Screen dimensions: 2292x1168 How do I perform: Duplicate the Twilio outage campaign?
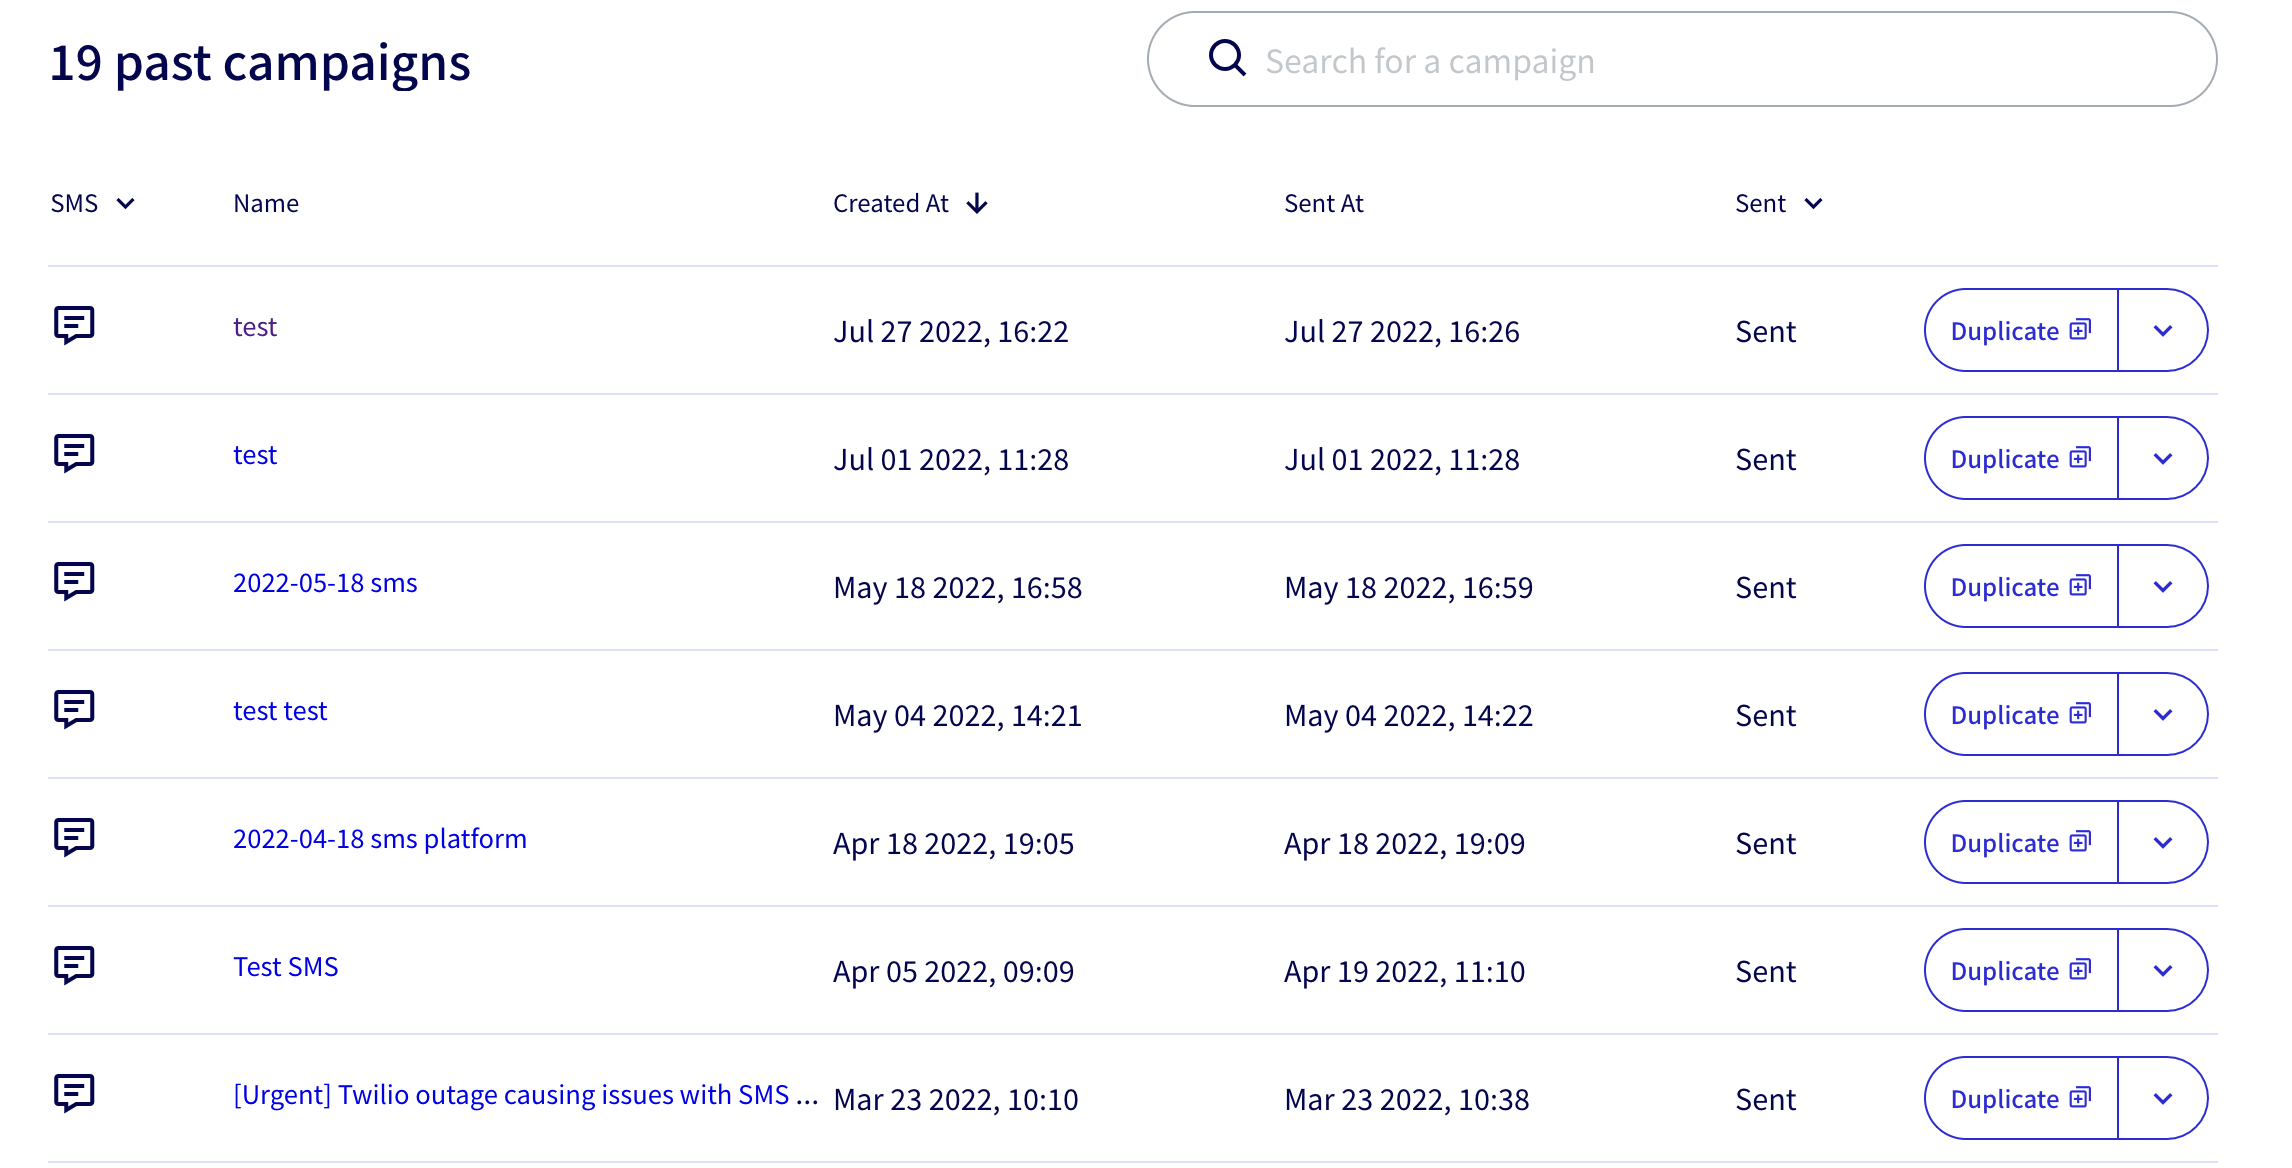coord(2020,1099)
